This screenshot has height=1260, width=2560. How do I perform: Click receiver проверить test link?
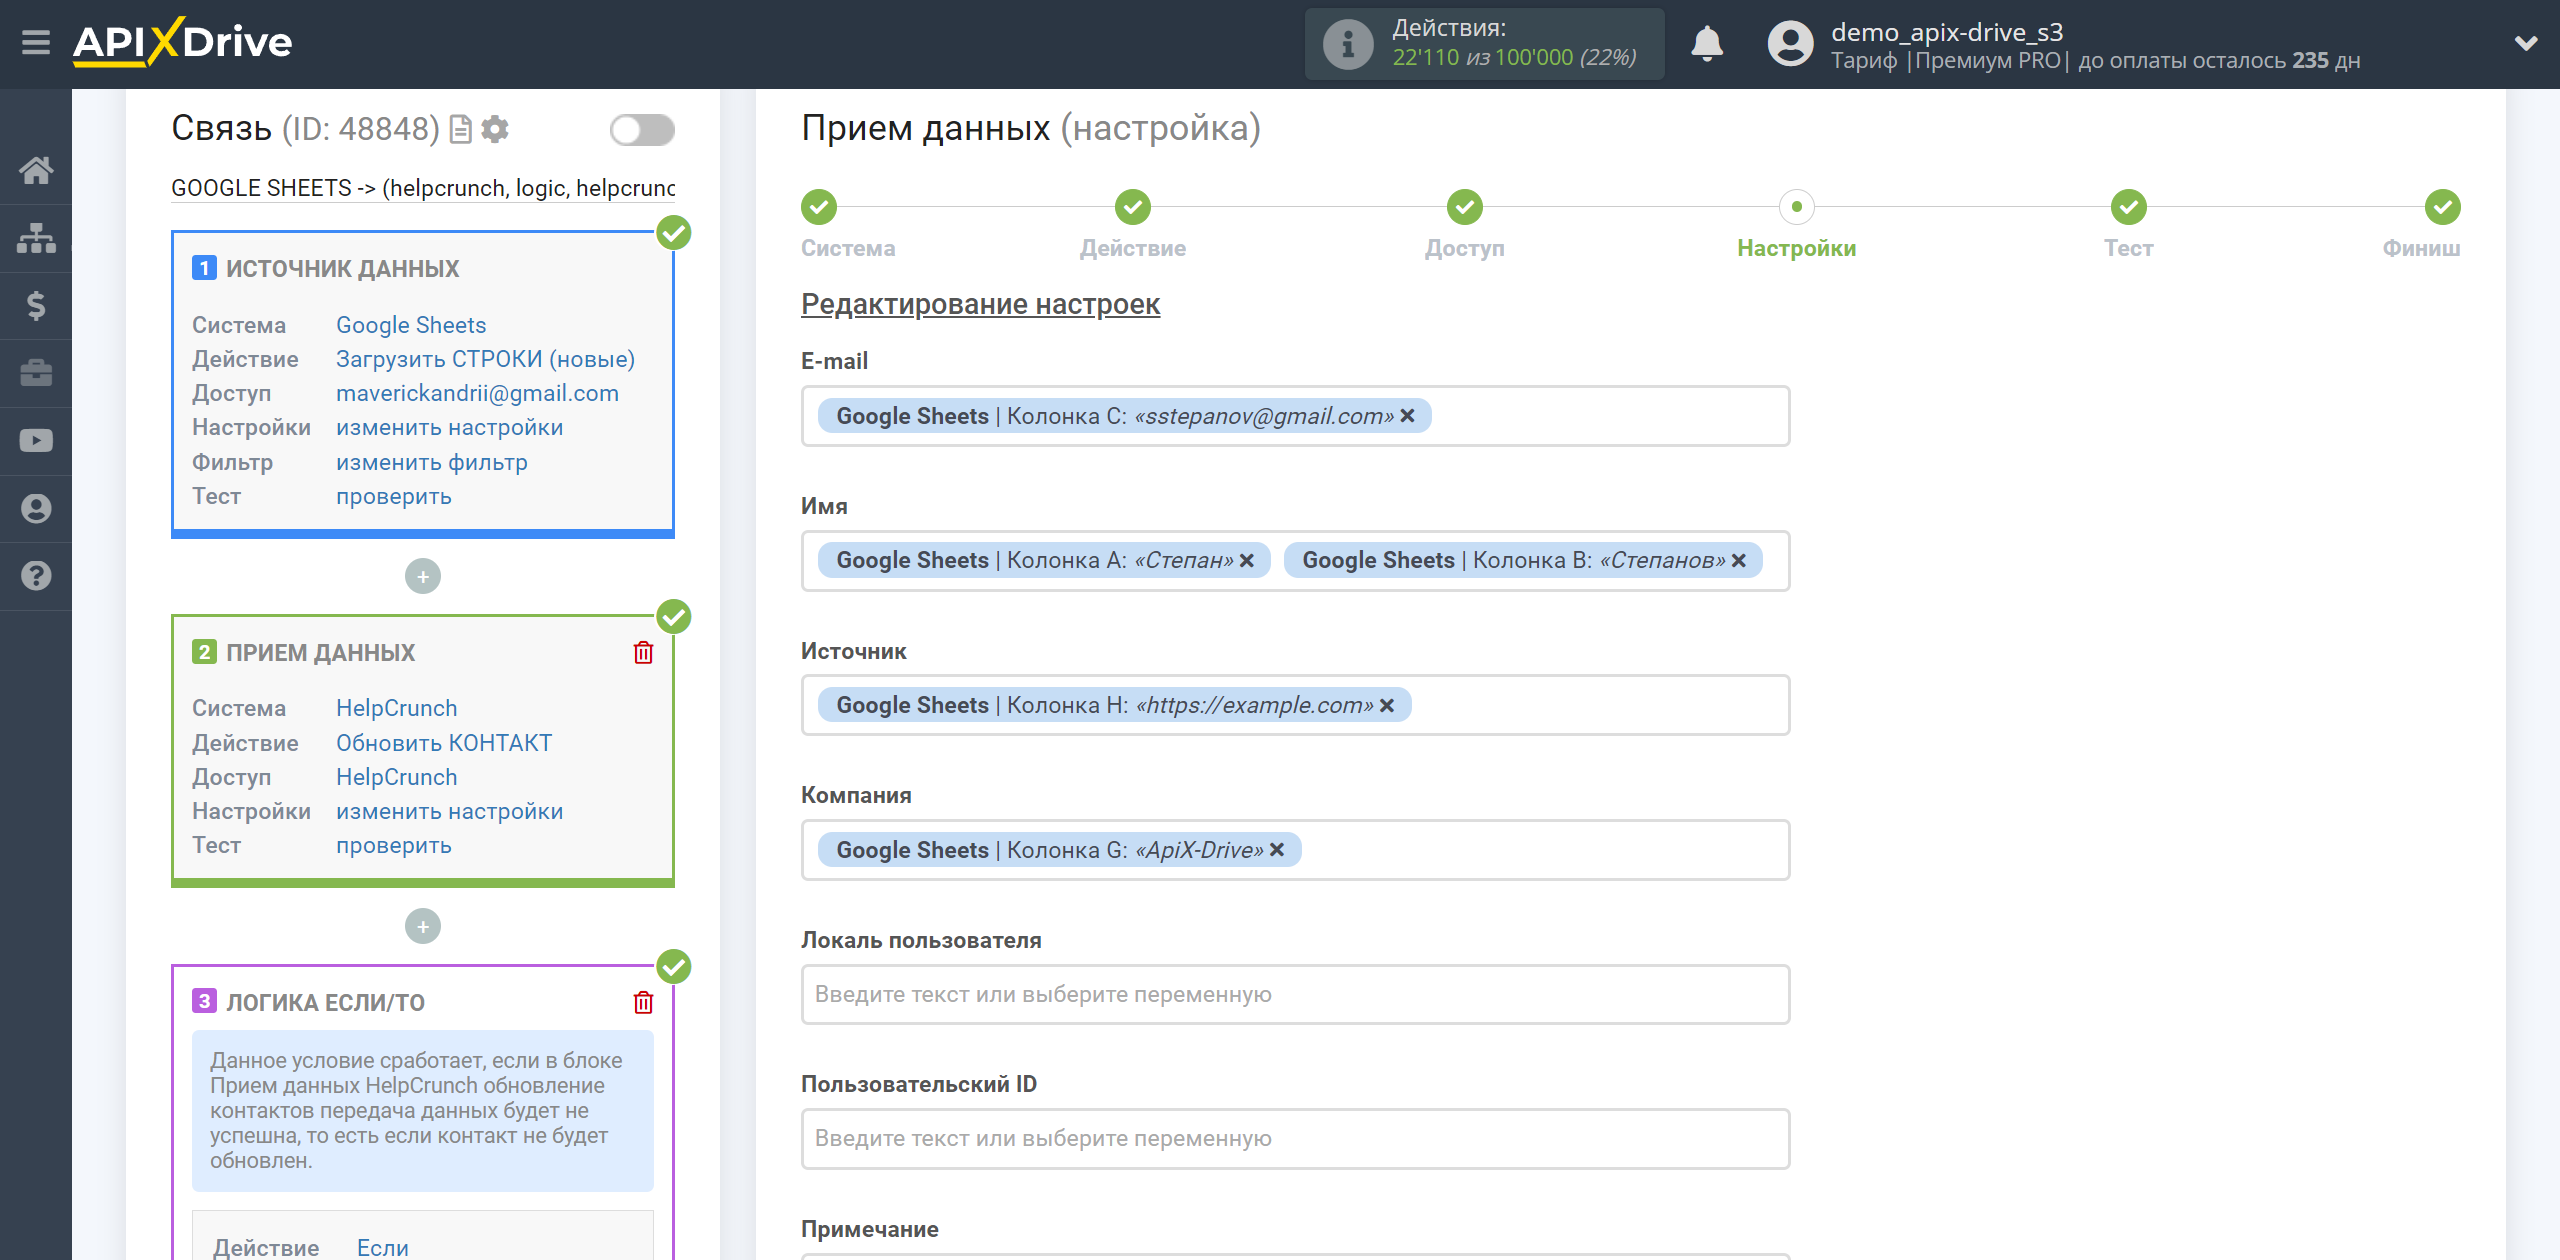tap(393, 845)
